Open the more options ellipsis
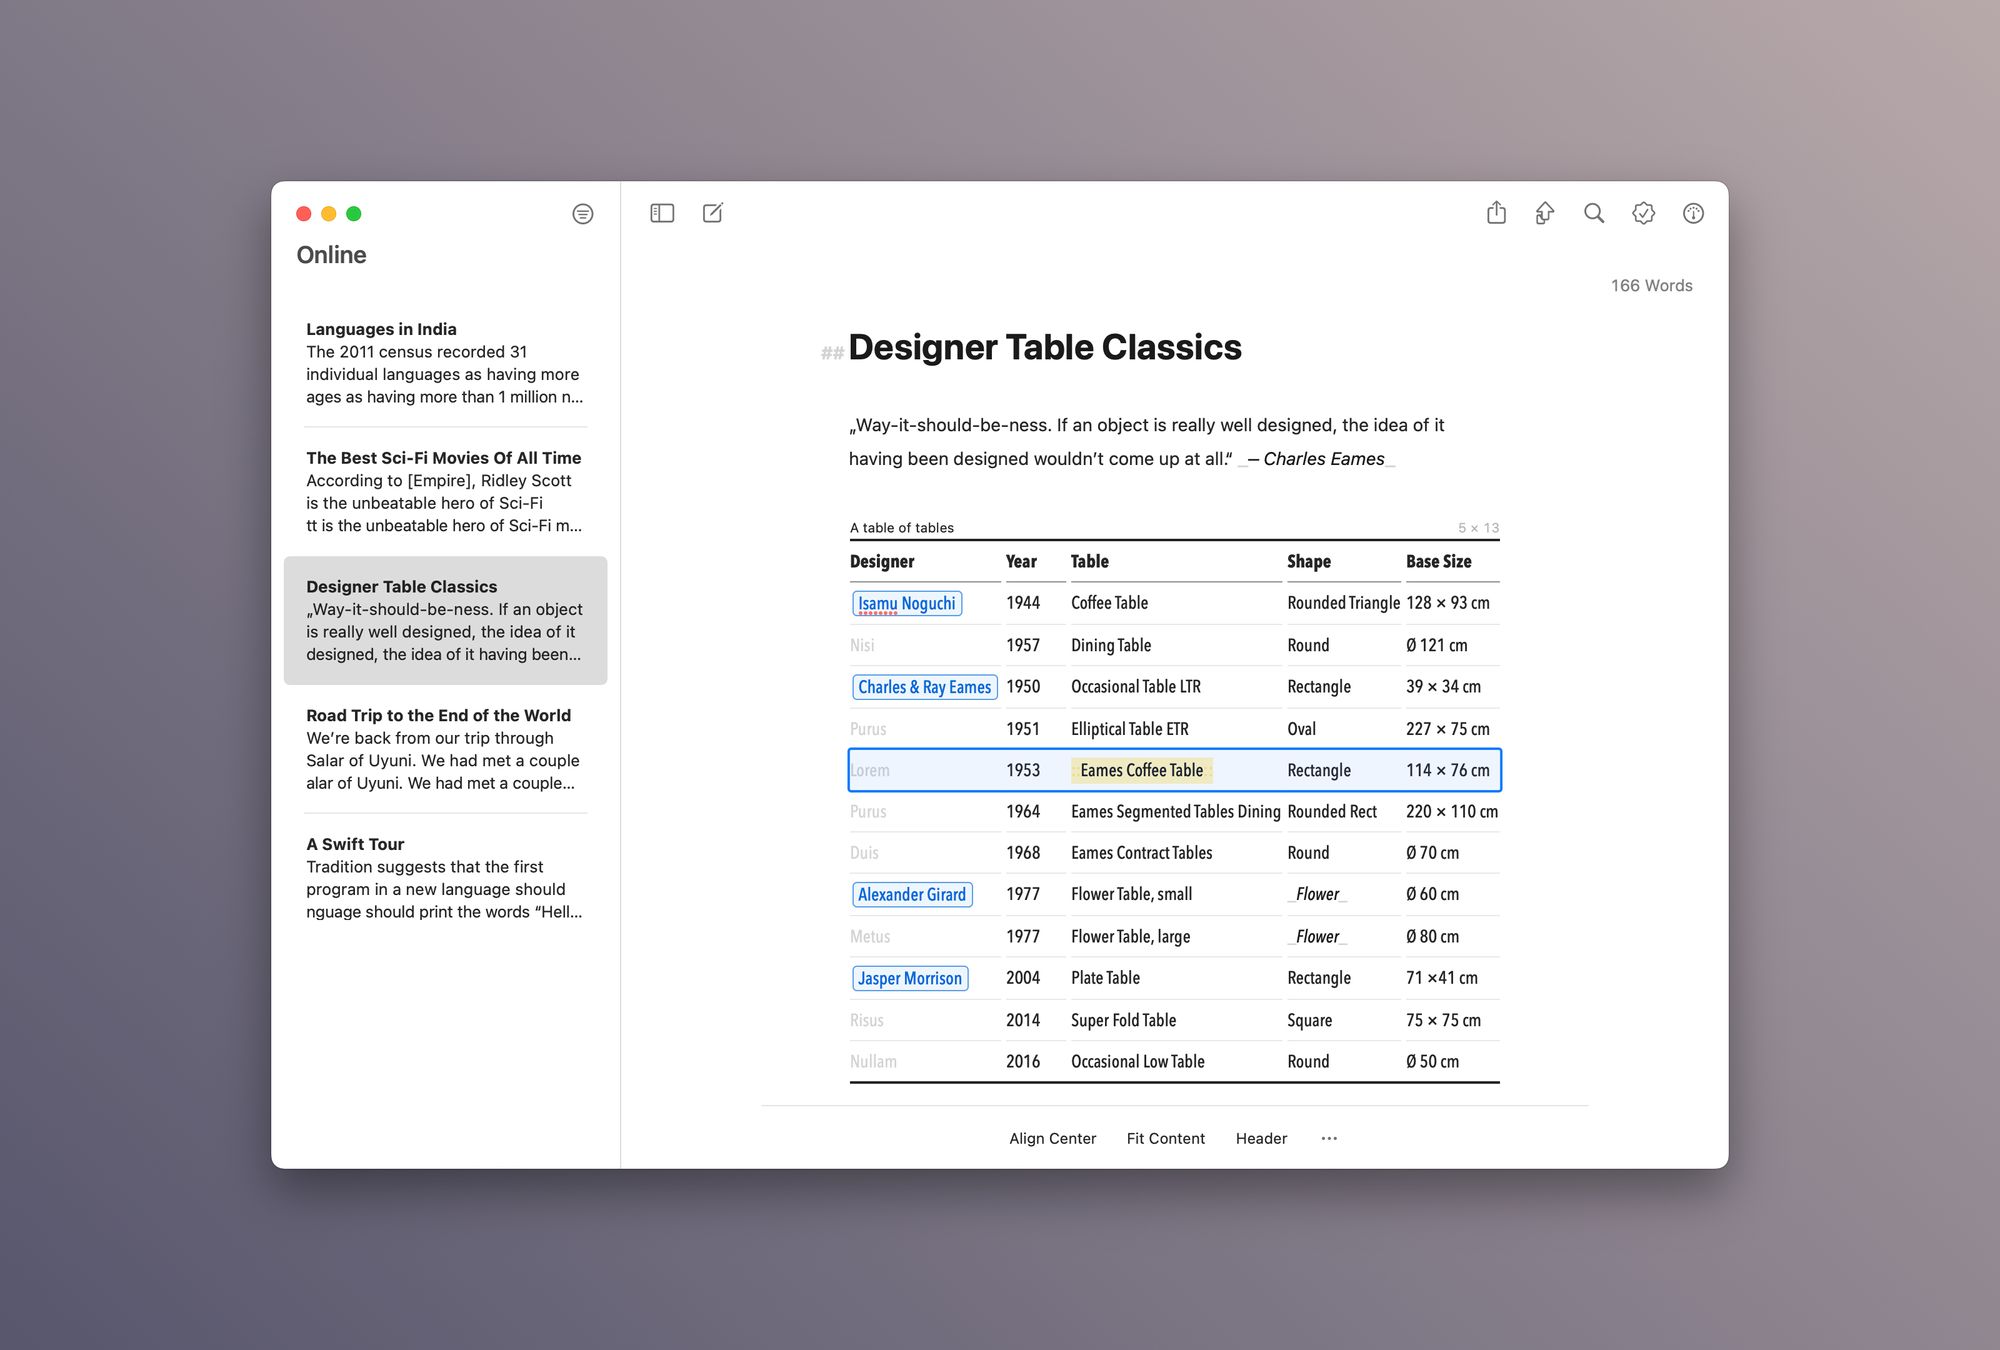2000x1350 pixels. (x=1329, y=1138)
